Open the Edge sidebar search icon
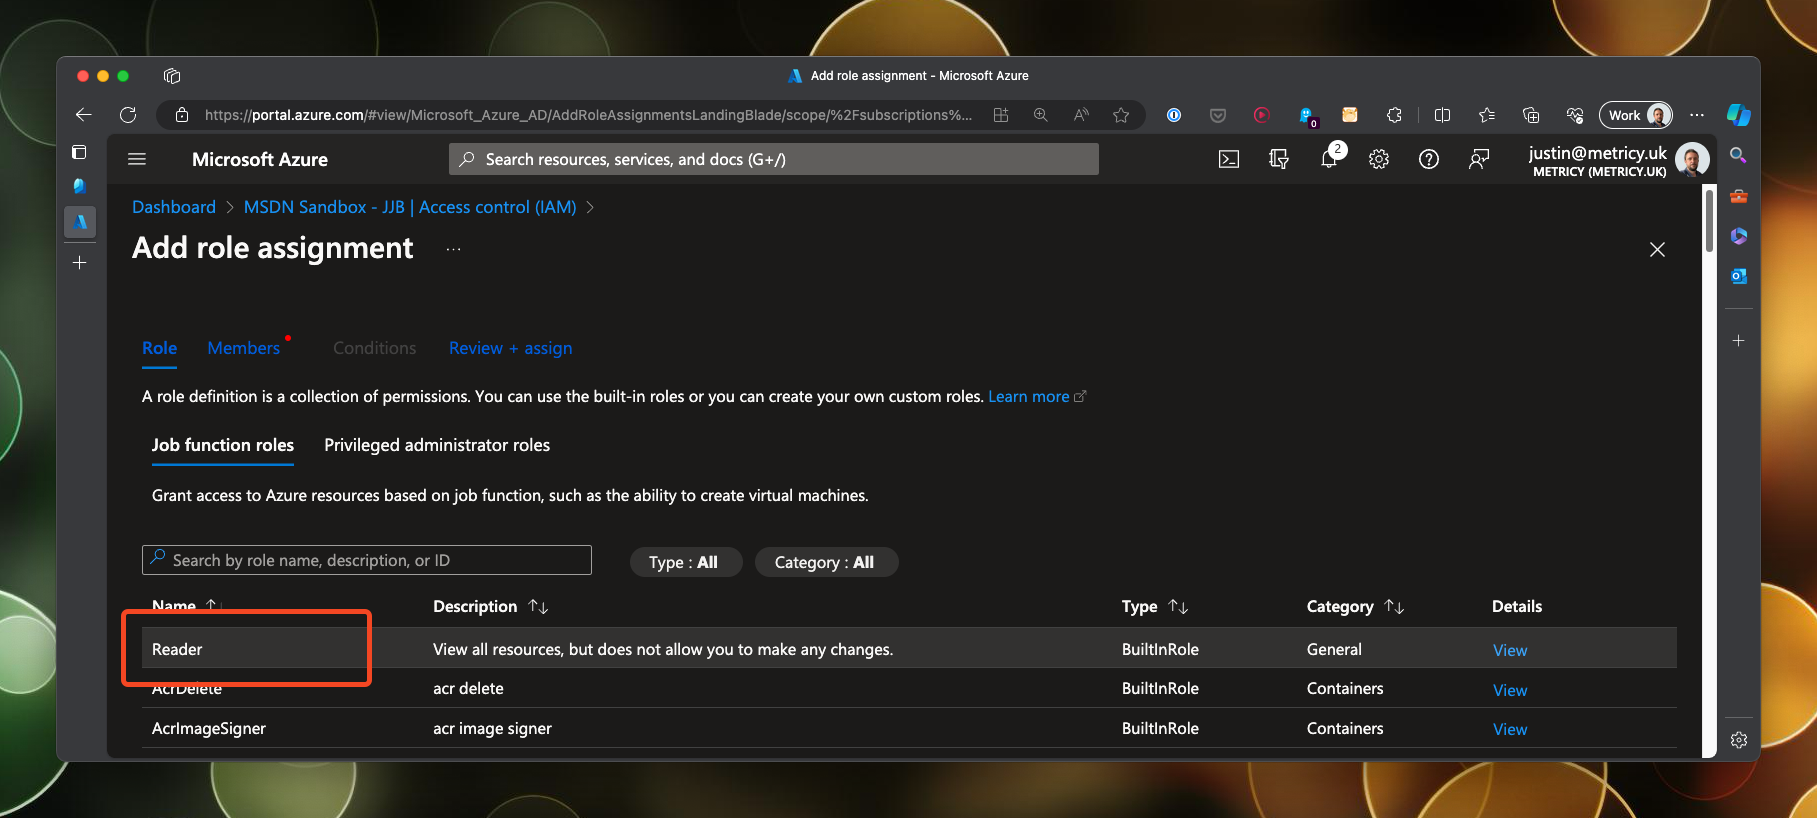Screen dimensions: 1817x818 click(x=1739, y=155)
